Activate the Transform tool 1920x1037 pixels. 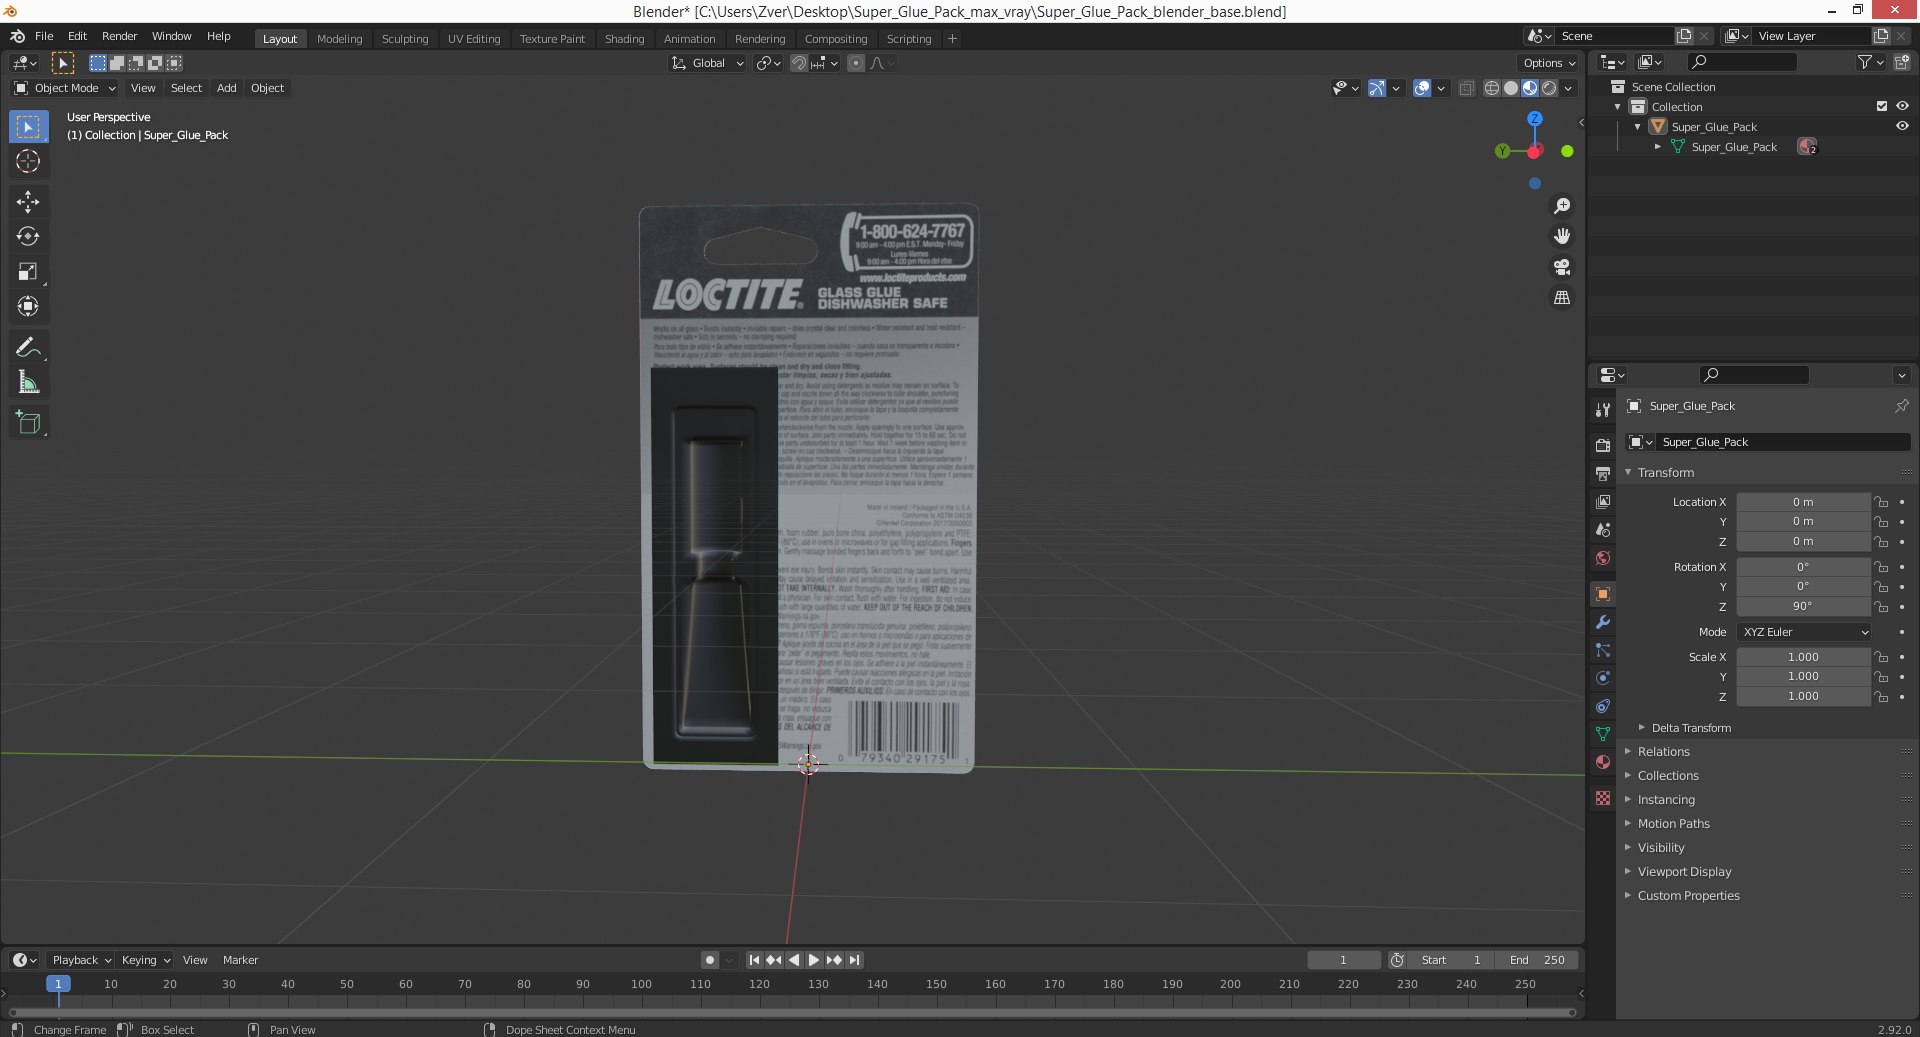(28, 307)
